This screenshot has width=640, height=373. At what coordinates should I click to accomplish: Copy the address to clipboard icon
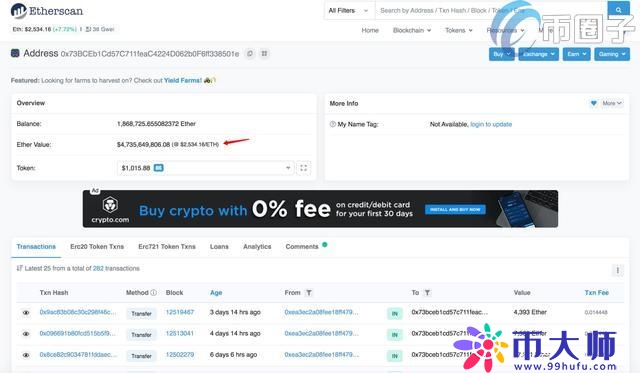(x=250, y=53)
